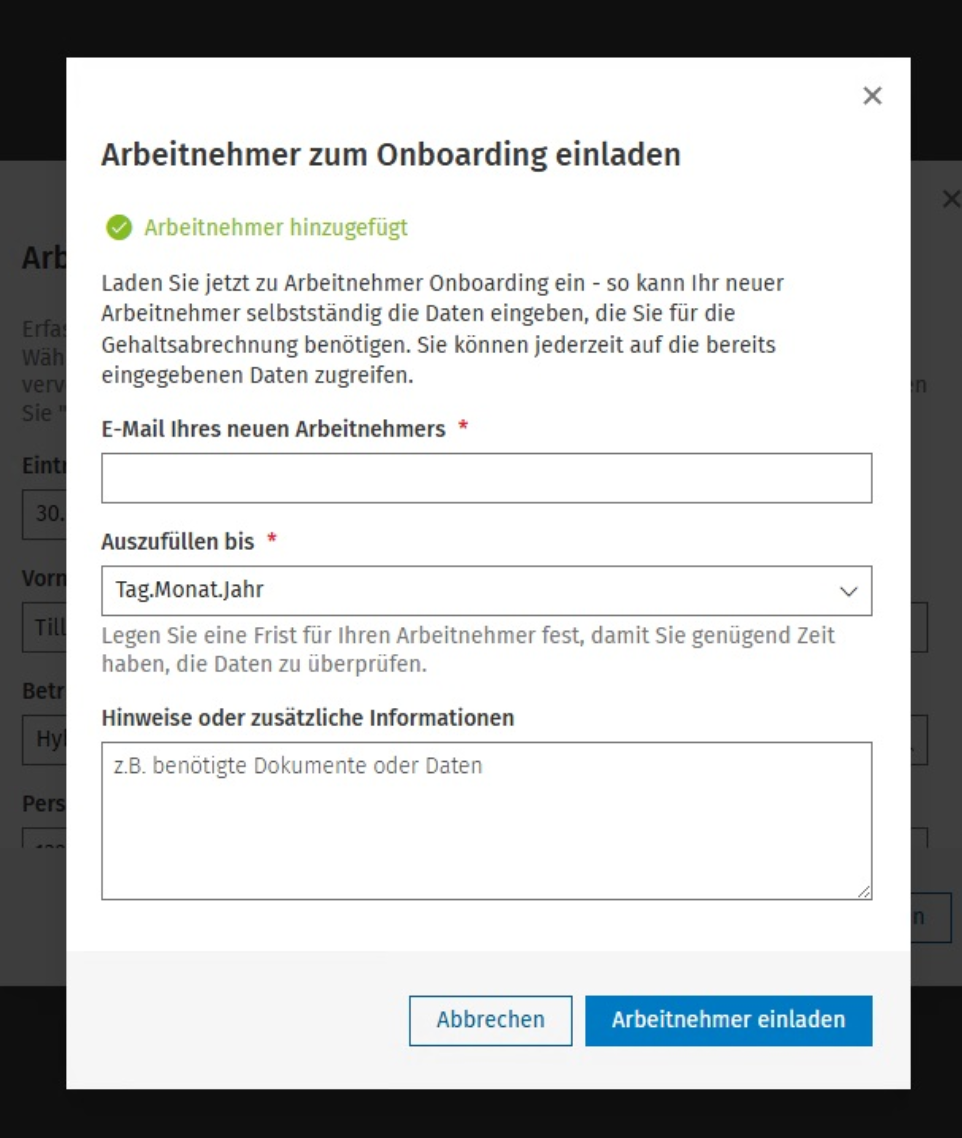Click the 'Auszufüllen bis' label
The height and width of the screenshot is (1138, 962).
[178, 541]
